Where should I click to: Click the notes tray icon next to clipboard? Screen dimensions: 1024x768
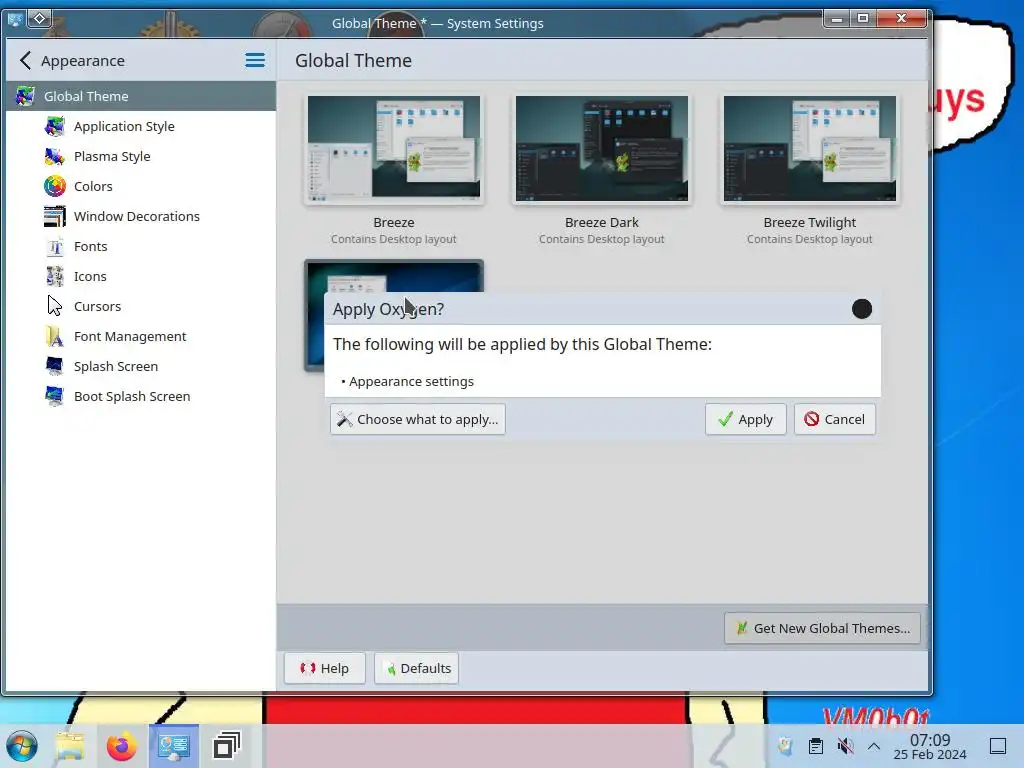click(x=786, y=746)
